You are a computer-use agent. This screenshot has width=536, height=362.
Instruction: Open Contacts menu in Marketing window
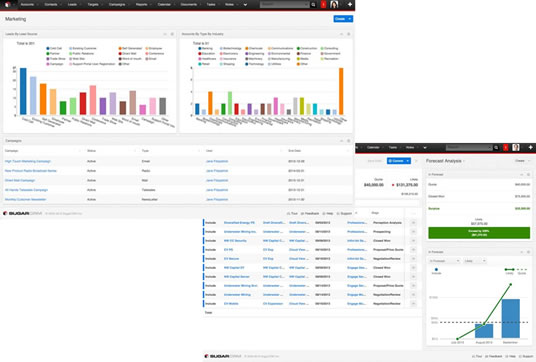coord(52,5)
